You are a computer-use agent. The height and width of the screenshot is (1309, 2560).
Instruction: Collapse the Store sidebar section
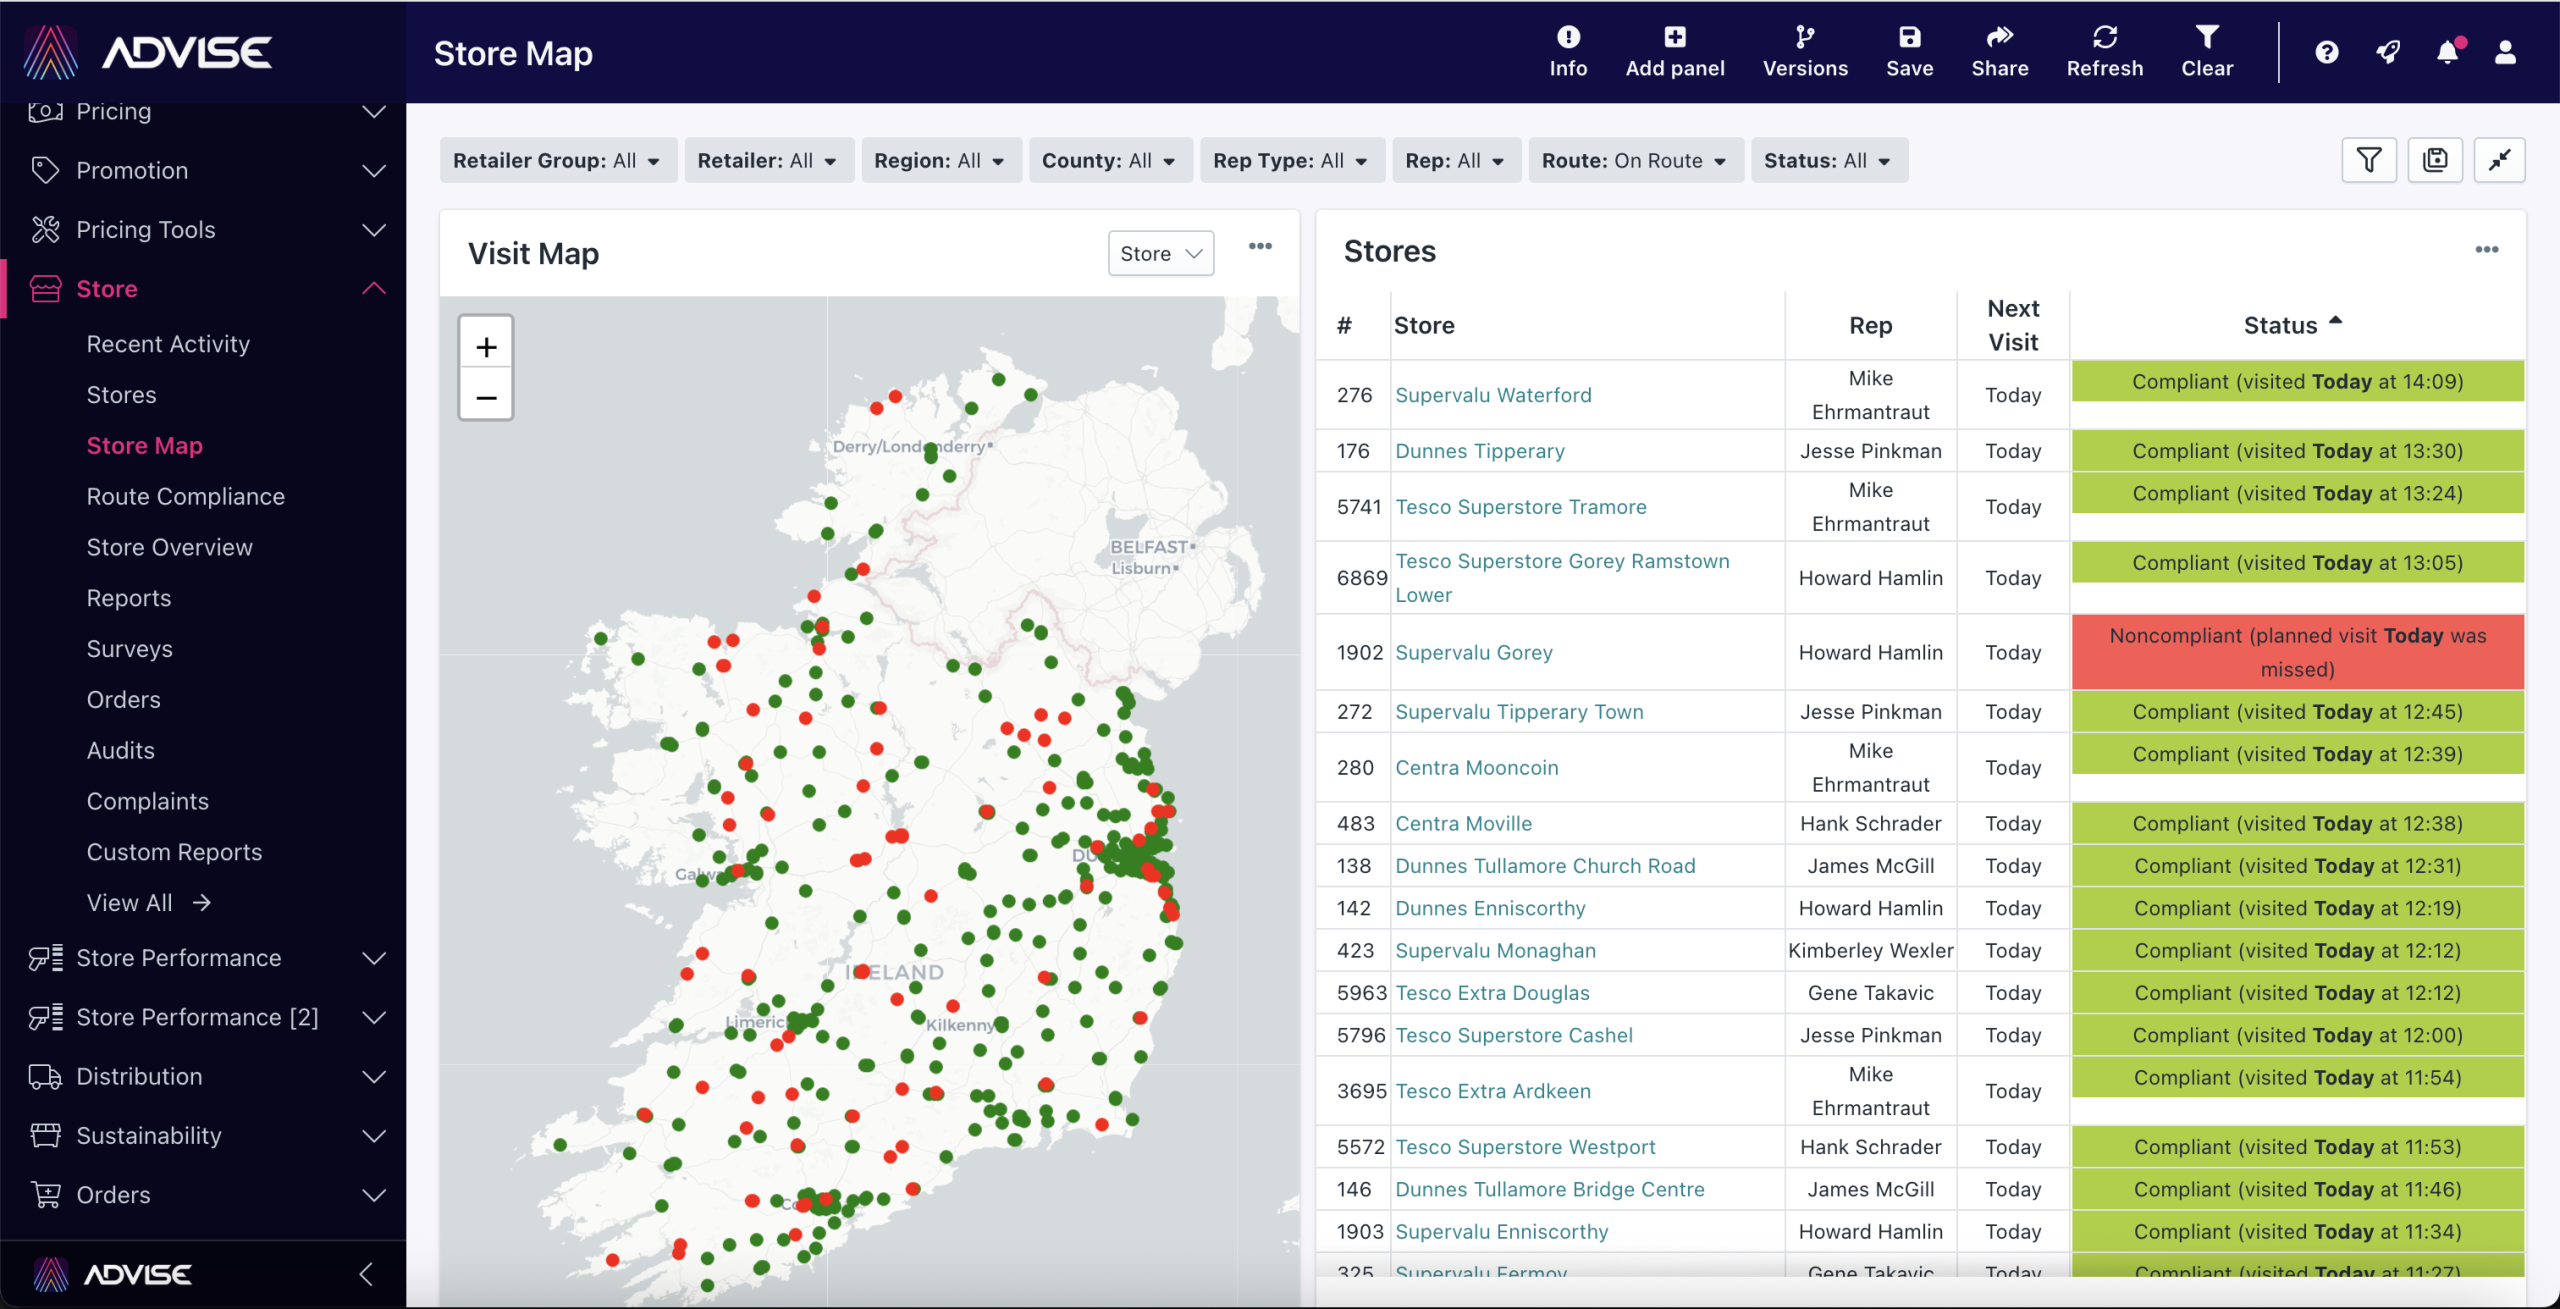click(373, 289)
